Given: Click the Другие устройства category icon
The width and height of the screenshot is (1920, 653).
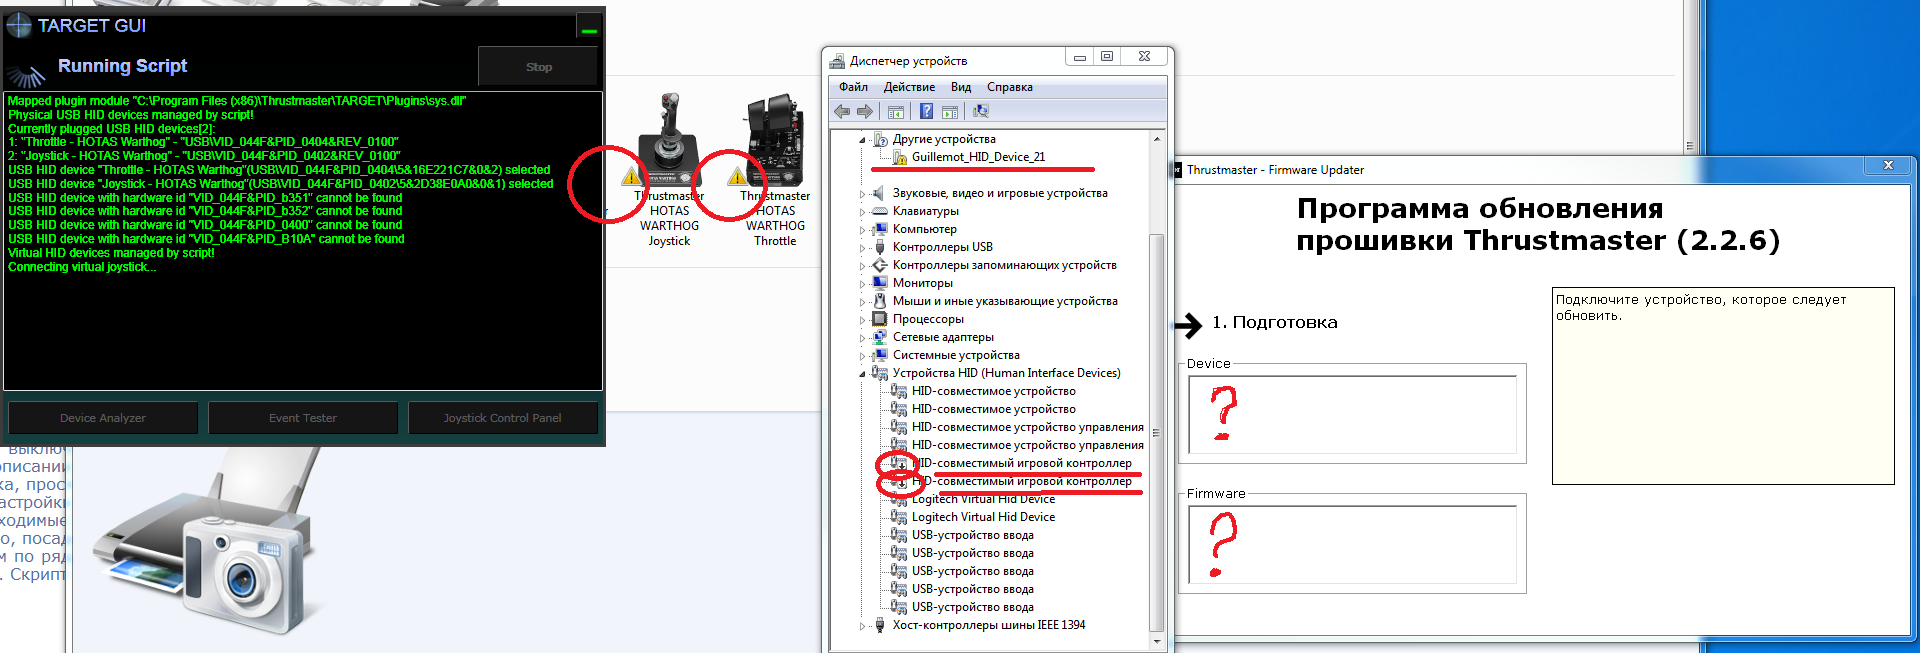Looking at the screenshot, I should coord(880,139).
